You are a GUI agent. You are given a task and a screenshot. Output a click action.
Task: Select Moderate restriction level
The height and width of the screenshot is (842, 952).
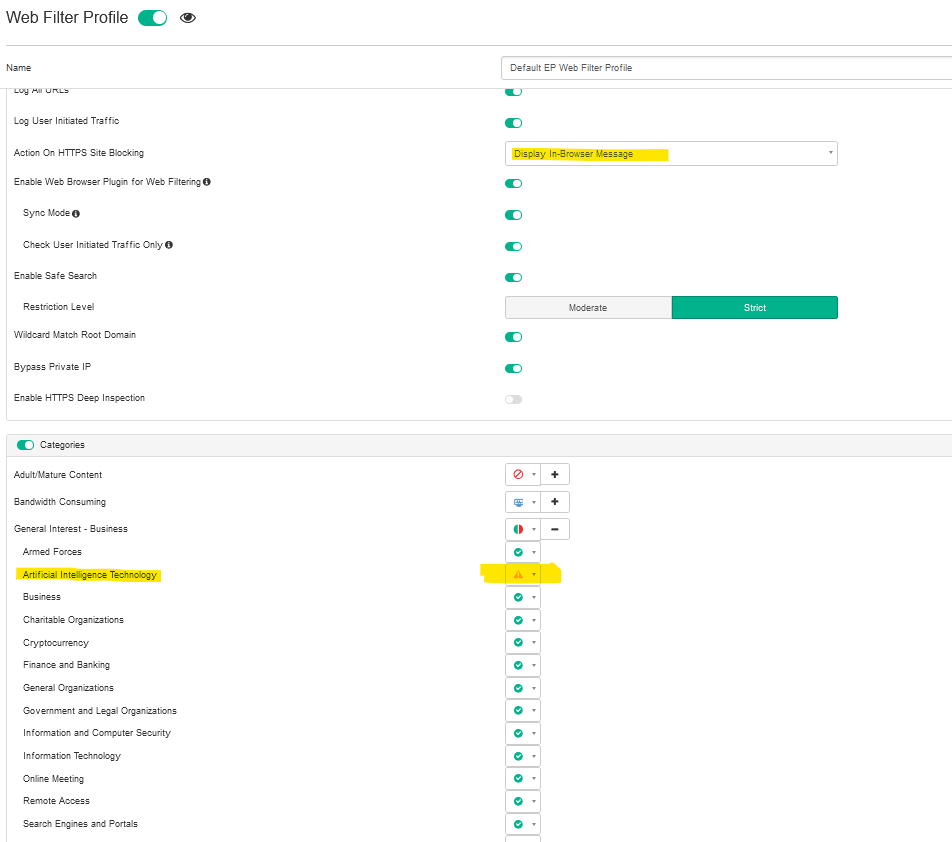588,308
